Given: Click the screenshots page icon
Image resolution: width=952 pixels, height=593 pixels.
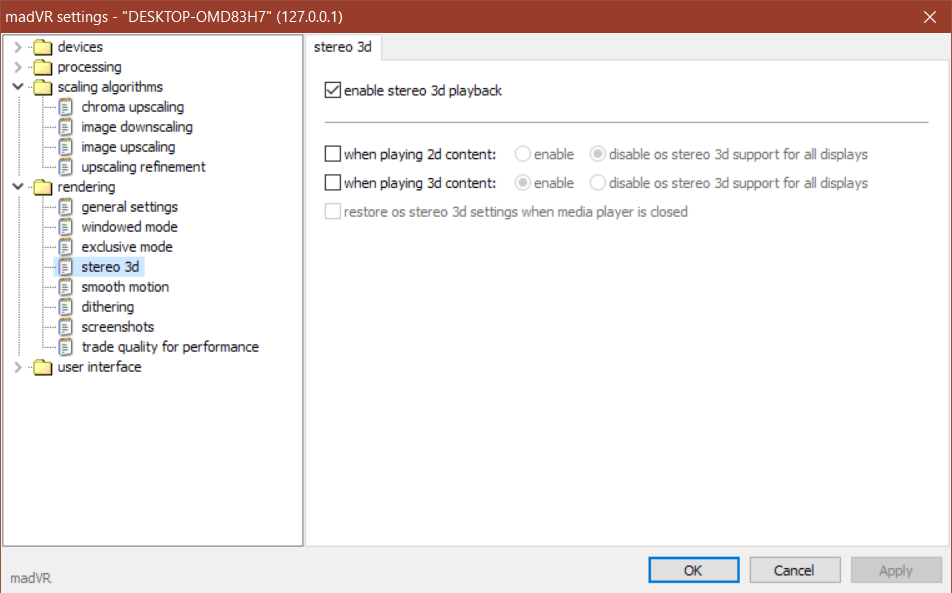Looking at the screenshot, I should coord(66,327).
